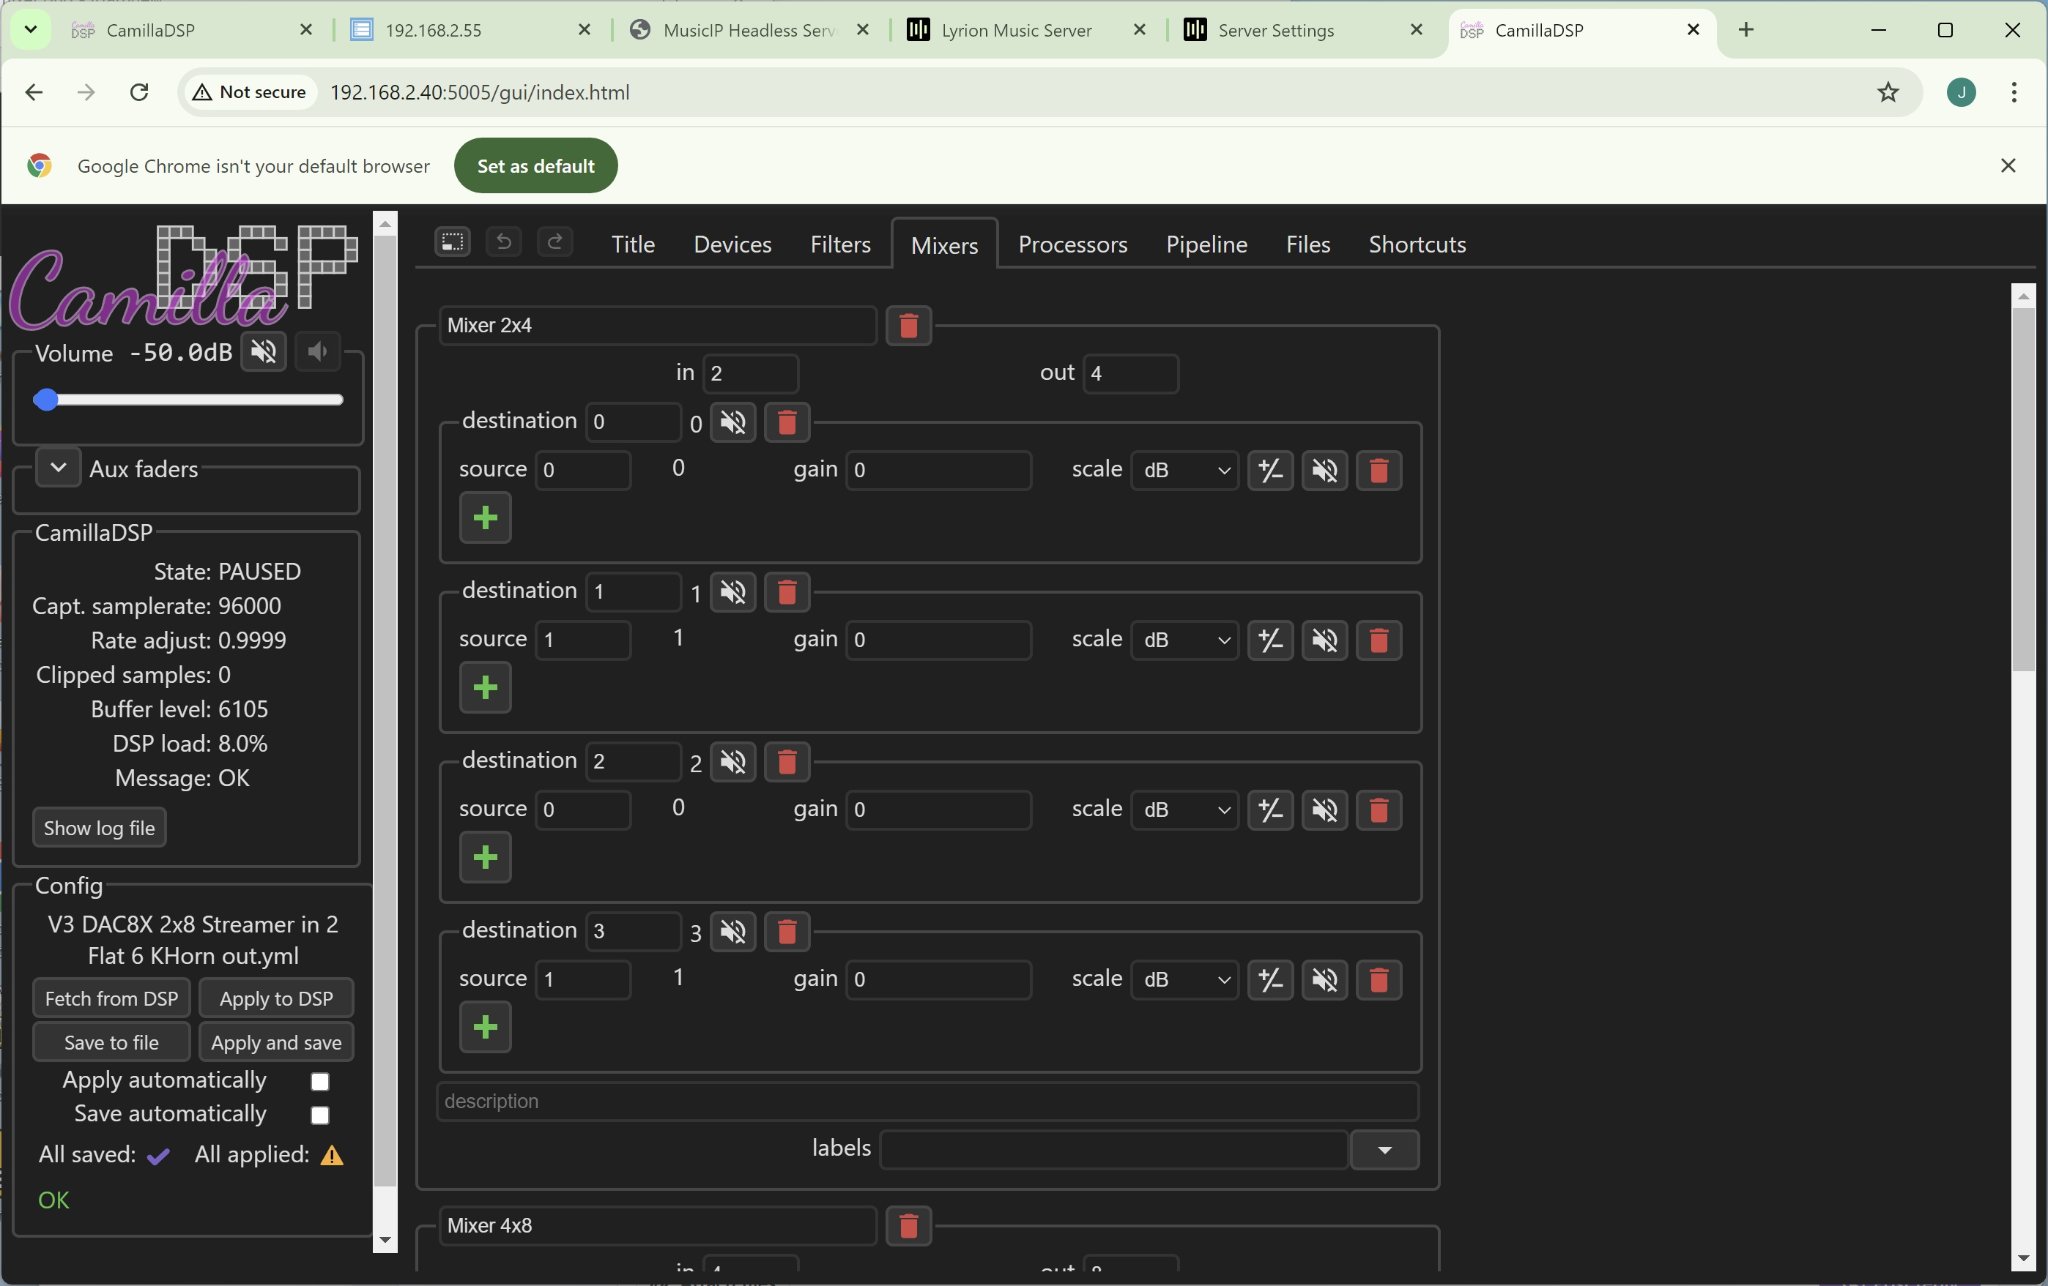This screenshot has height=1286, width=2048.
Task: Click the compact view toggle icon
Action: (453, 242)
